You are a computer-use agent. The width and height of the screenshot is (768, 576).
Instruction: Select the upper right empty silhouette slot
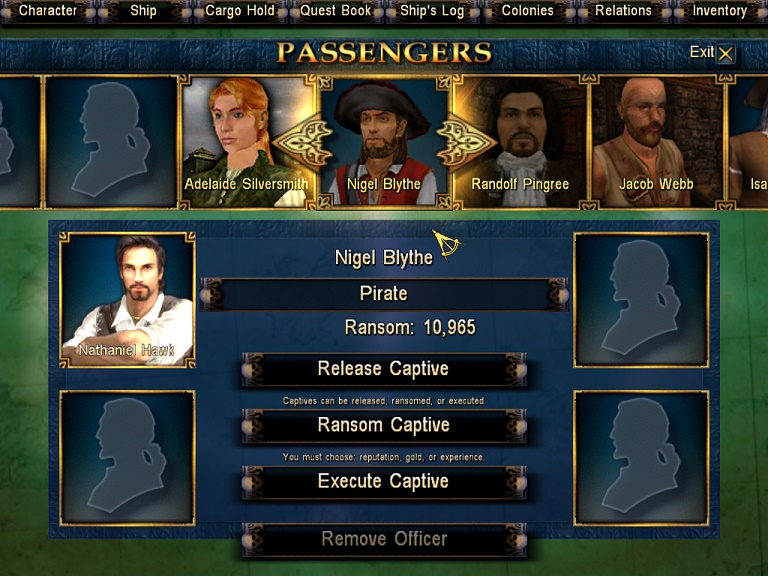(641, 300)
